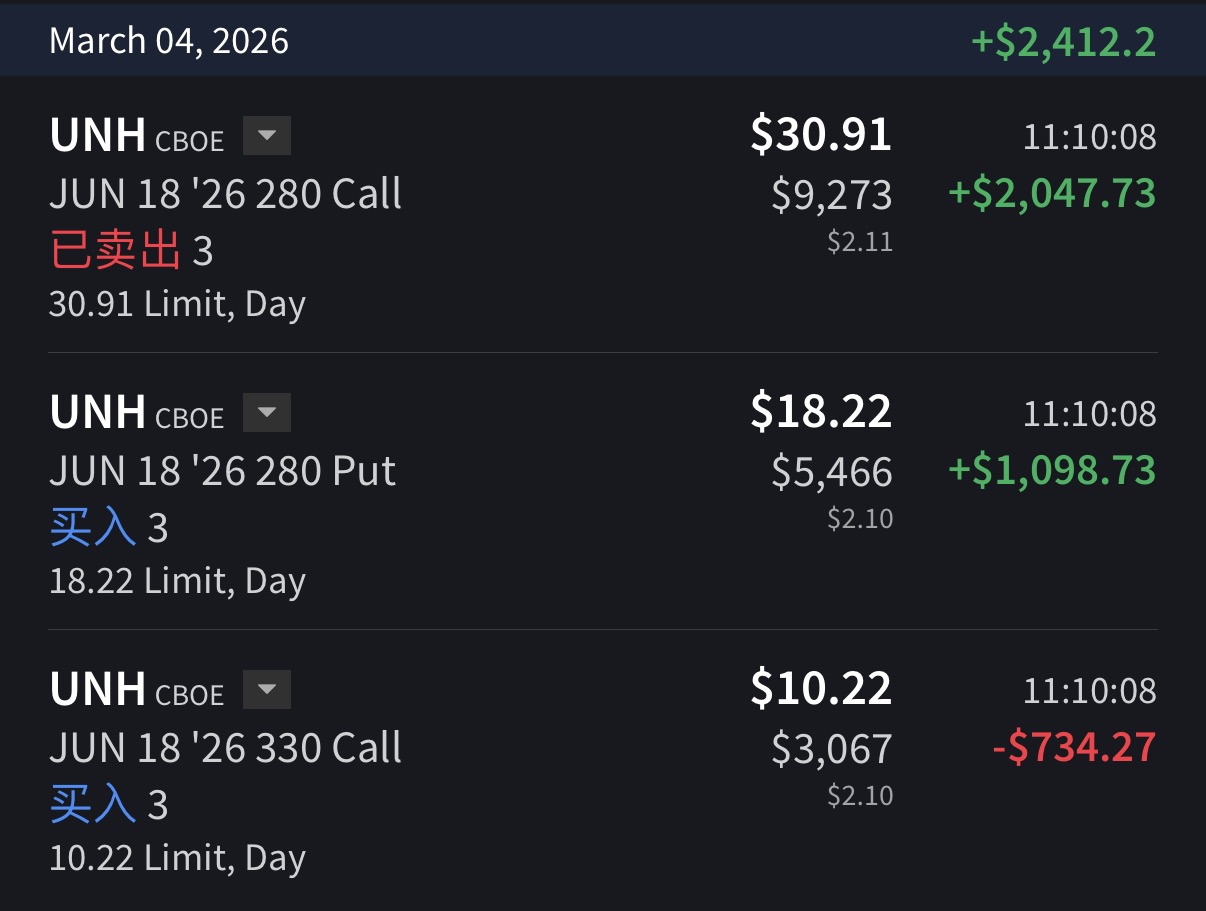Click 买入 label on the 330 Call trade
The width and height of the screenshot is (1206, 911).
(x=93, y=804)
